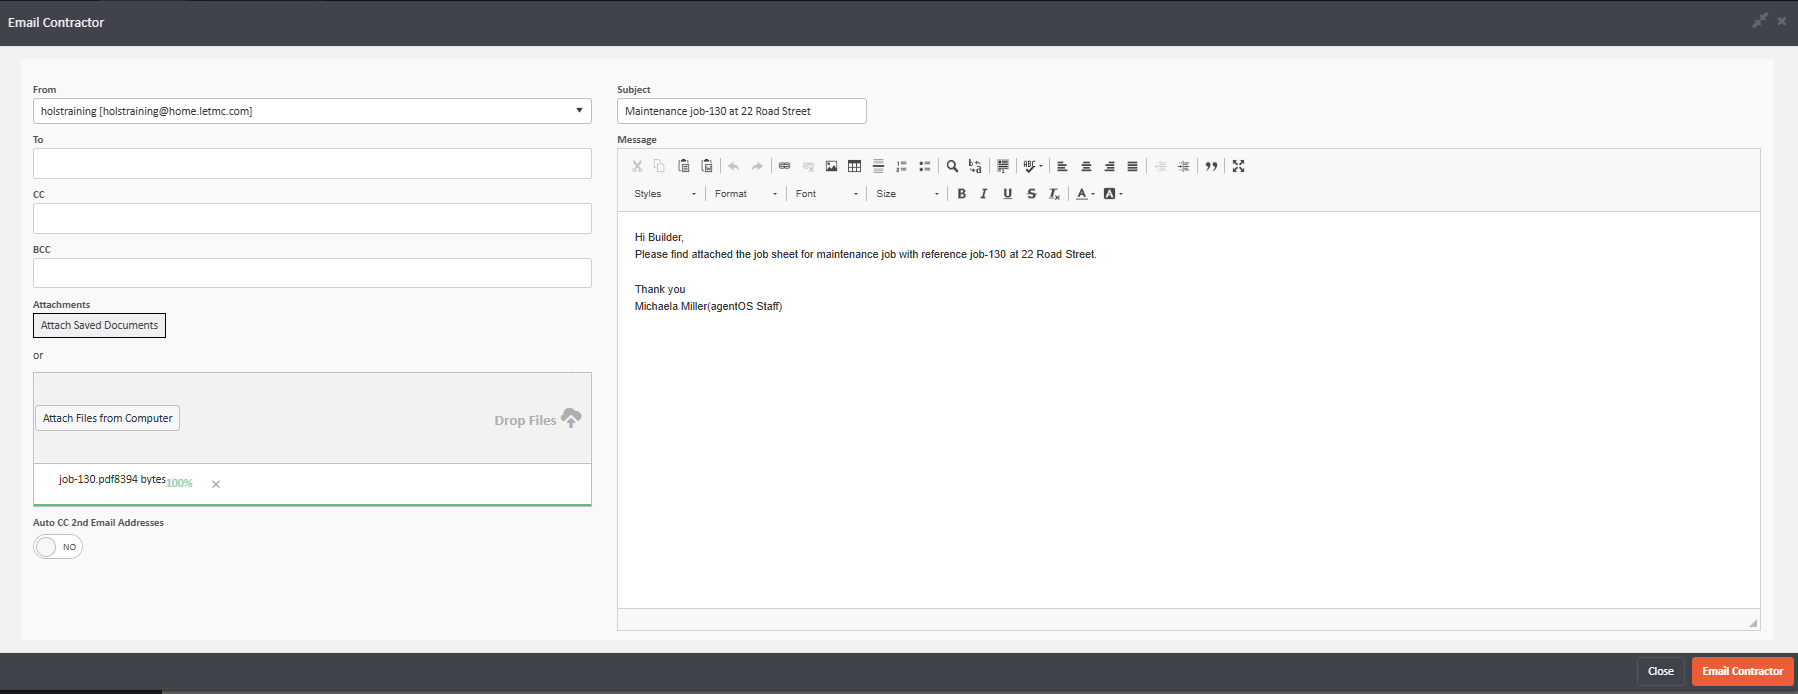Center align the message text
The image size is (1798, 694).
tap(1086, 166)
